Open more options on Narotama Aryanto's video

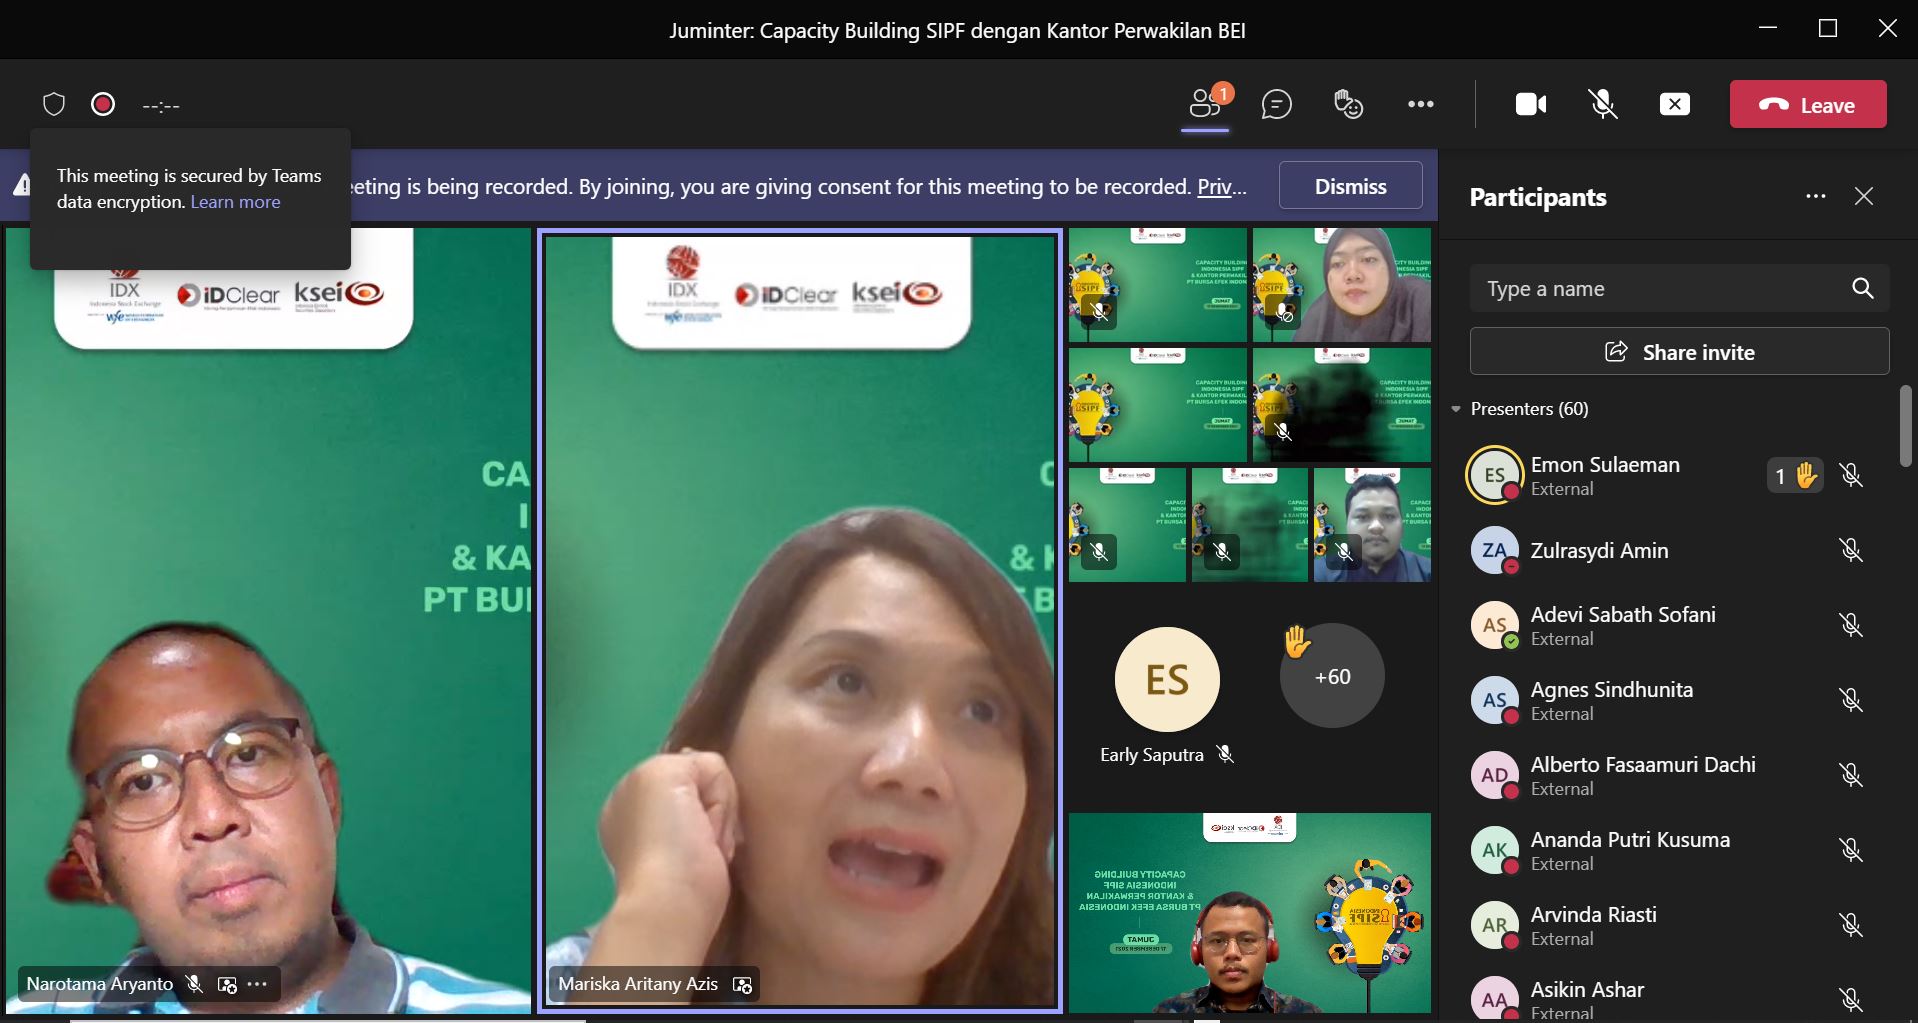(257, 984)
